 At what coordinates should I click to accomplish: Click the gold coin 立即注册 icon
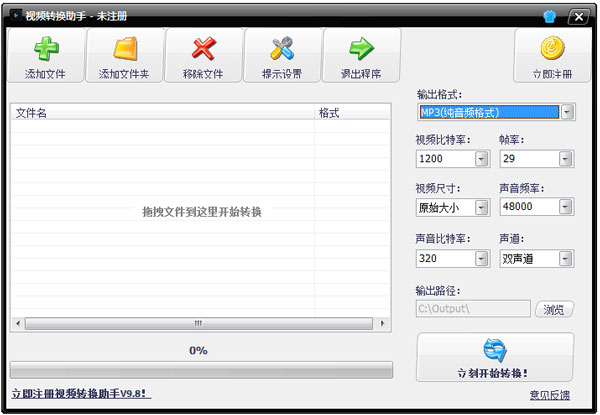[552, 48]
